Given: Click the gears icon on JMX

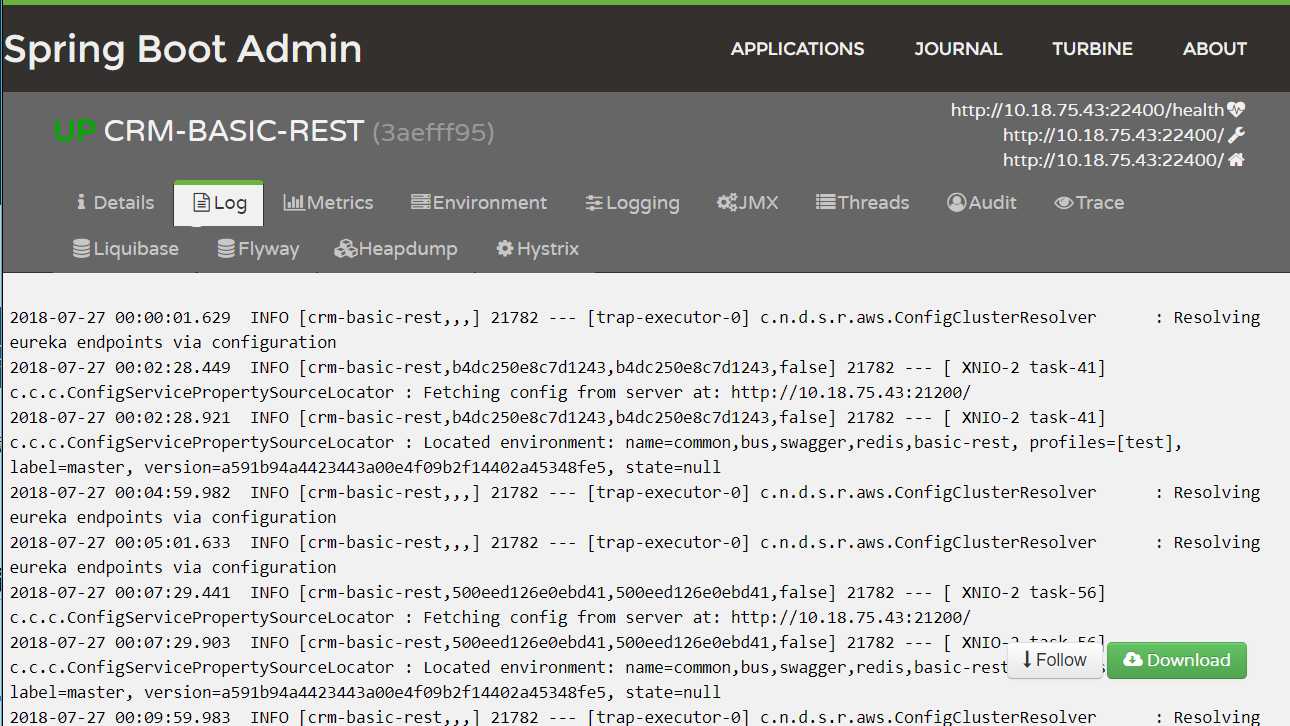Looking at the screenshot, I should 727,203.
